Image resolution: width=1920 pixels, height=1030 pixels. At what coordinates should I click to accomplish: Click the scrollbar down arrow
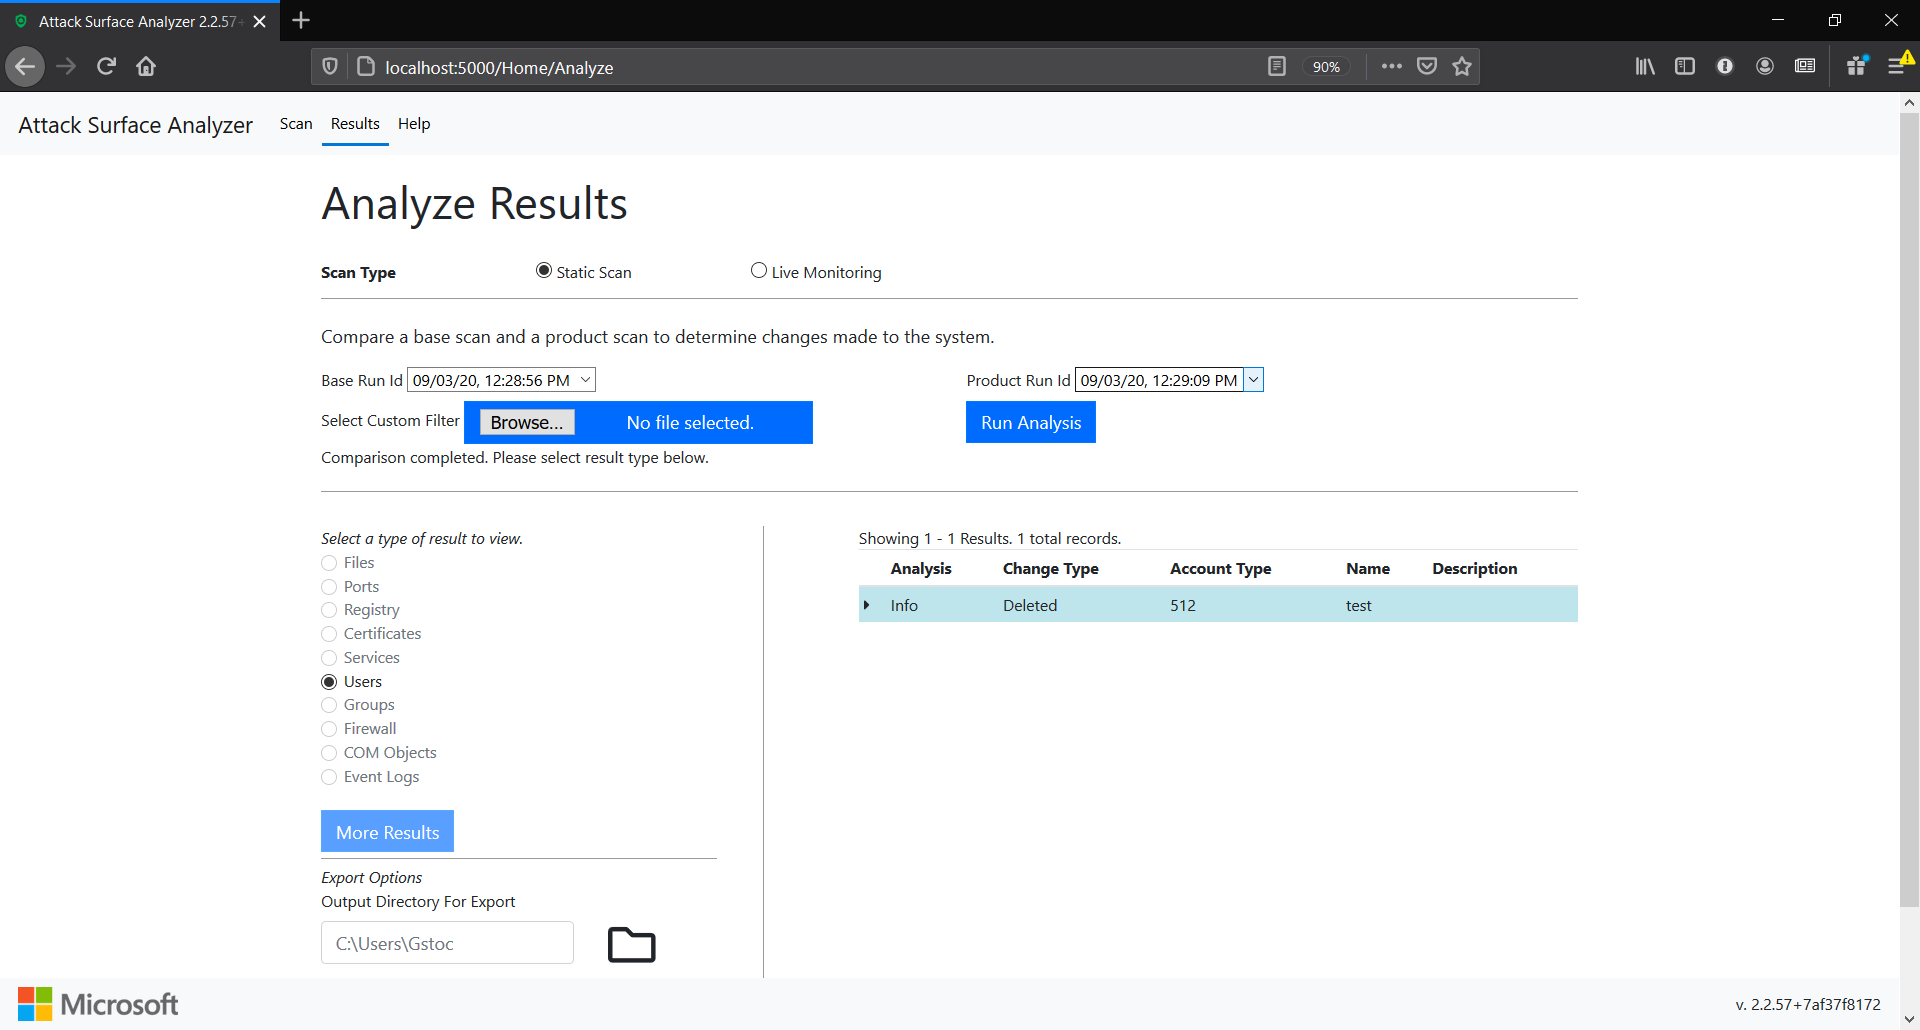point(1909,1020)
